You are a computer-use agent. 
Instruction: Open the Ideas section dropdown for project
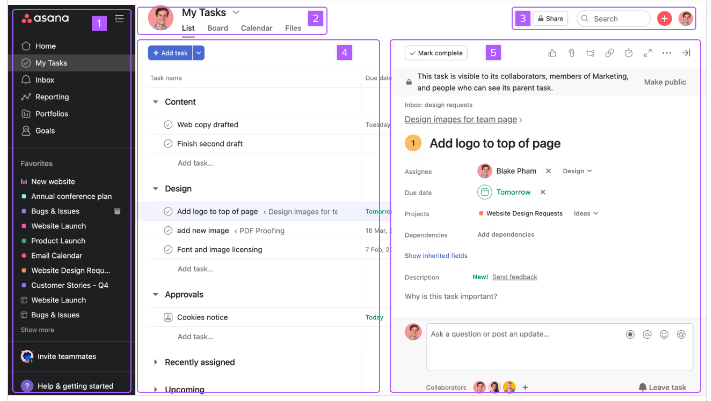click(x=586, y=214)
